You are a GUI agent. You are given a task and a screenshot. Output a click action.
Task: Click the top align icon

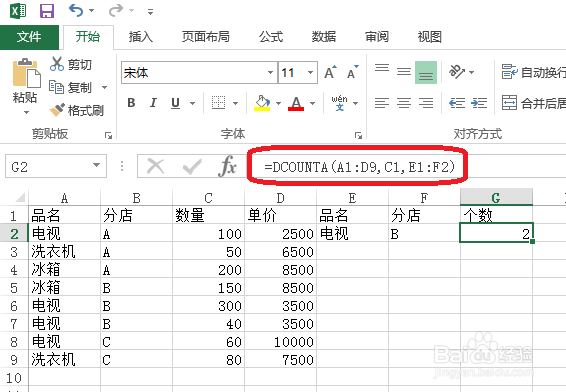click(382, 69)
